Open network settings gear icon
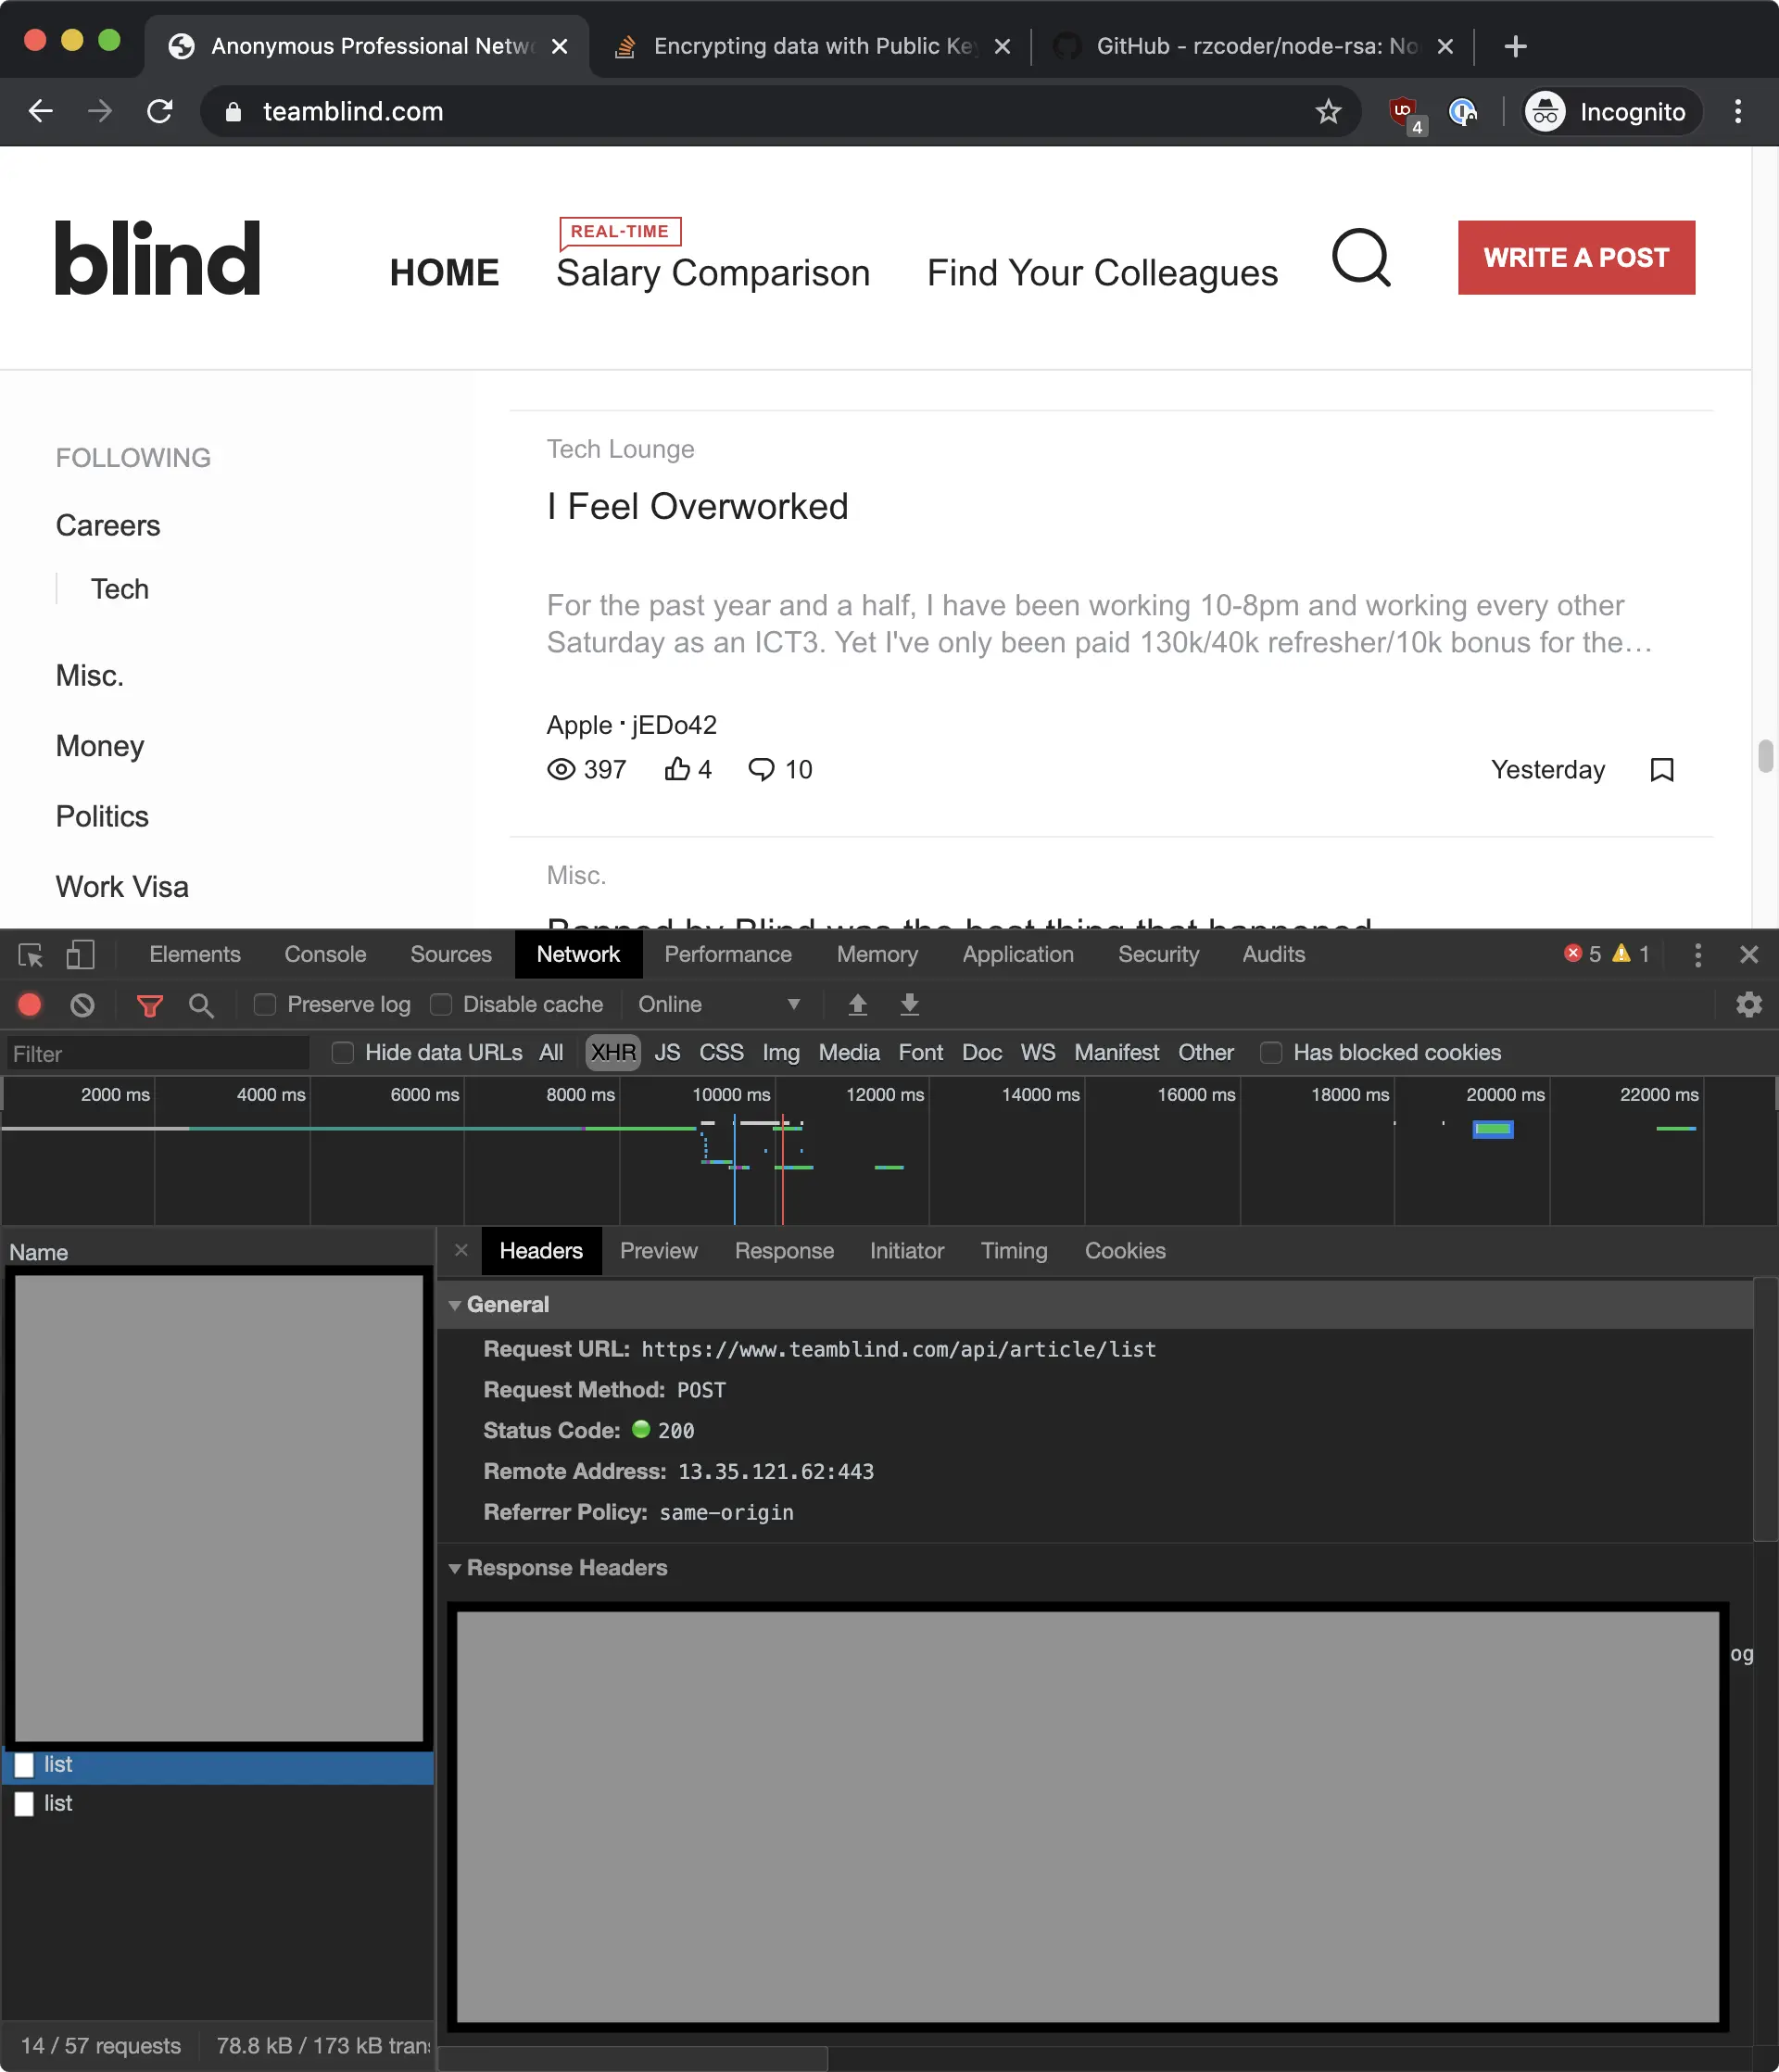Viewport: 1779px width, 2072px height. pyautogui.click(x=1748, y=1005)
